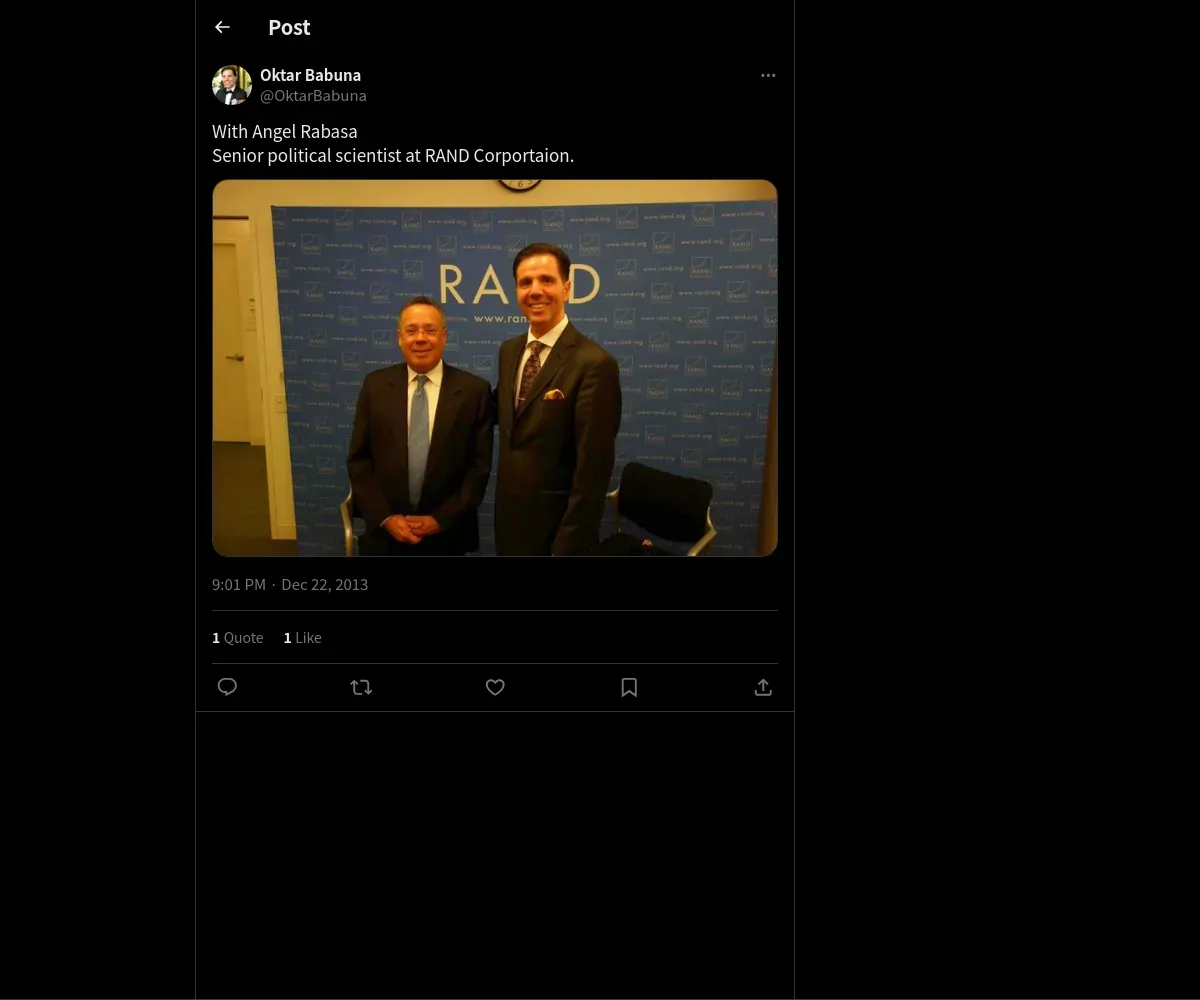
Task: Click the reply speech bubble icon
Action: click(x=227, y=687)
